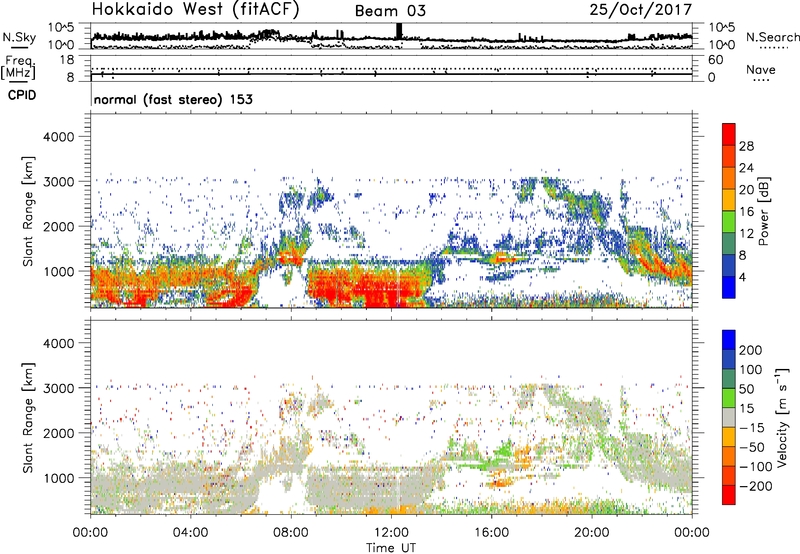Click the date '25/Oct/2017'
Viewport: 800px width, 554px height.
(x=641, y=10)
